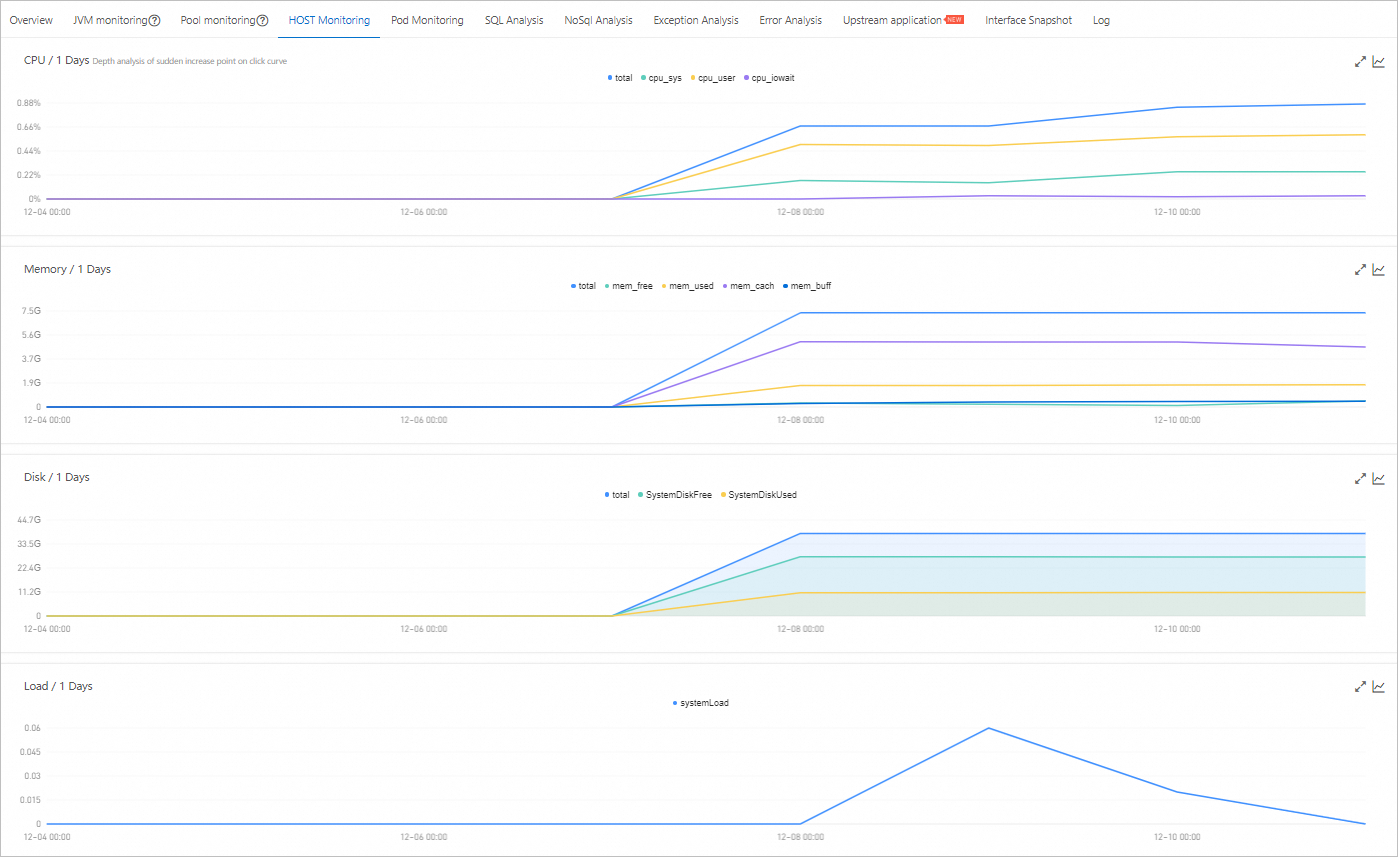Toggle cpu_user series in legend
The height and width of the screenshot is (857, 1398).
(x=714, y=78)
